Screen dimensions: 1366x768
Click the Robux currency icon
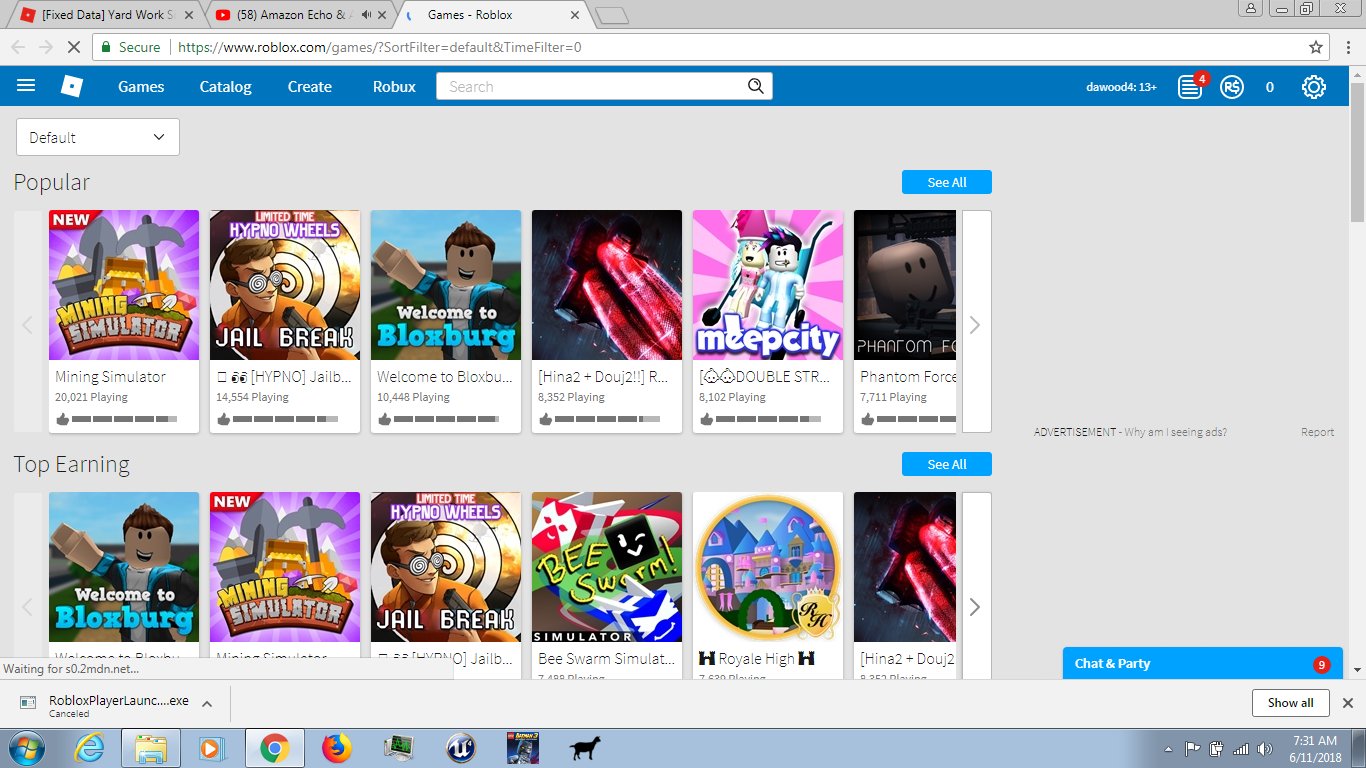tap(1232, 87)
